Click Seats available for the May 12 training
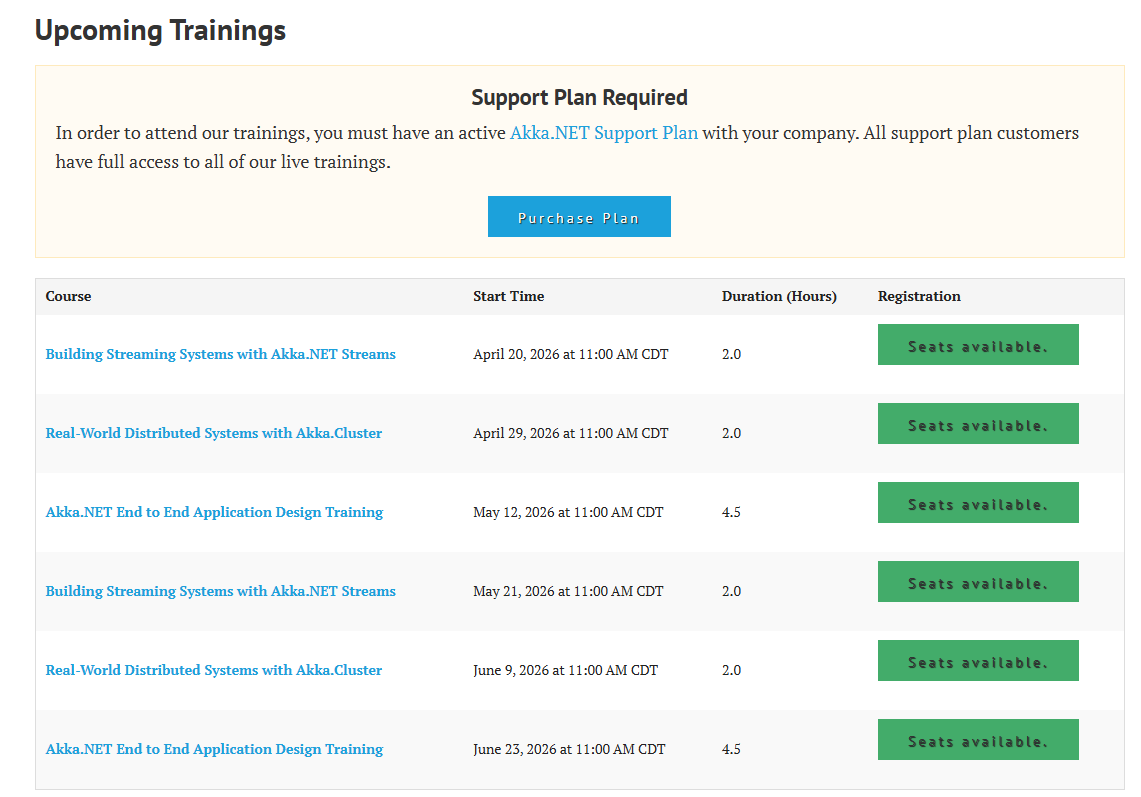Image resolution: width=1141 pixels, height=797 pixels. tap(978, 503)
